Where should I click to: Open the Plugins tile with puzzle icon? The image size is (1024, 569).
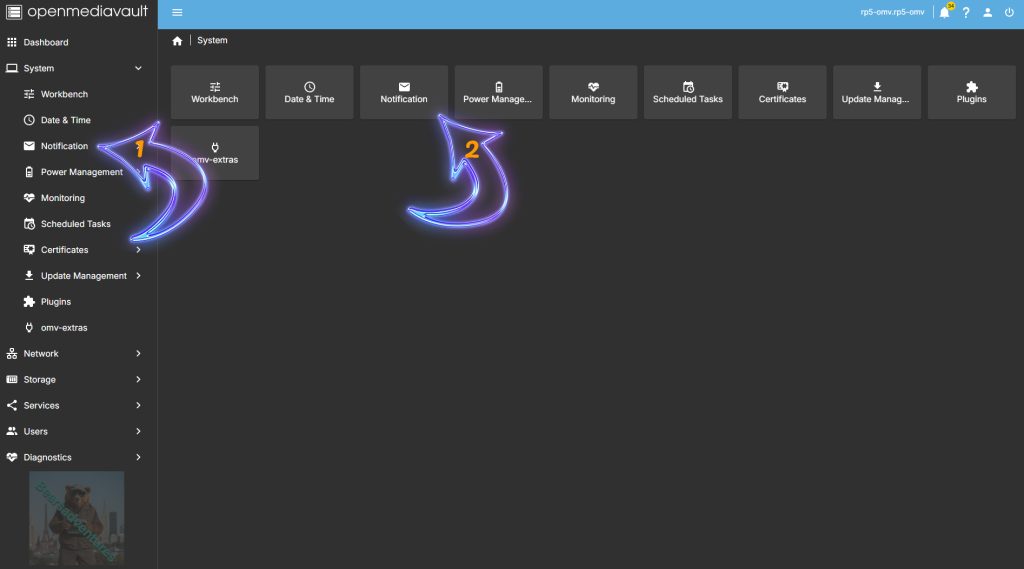[x=971, y=93]
